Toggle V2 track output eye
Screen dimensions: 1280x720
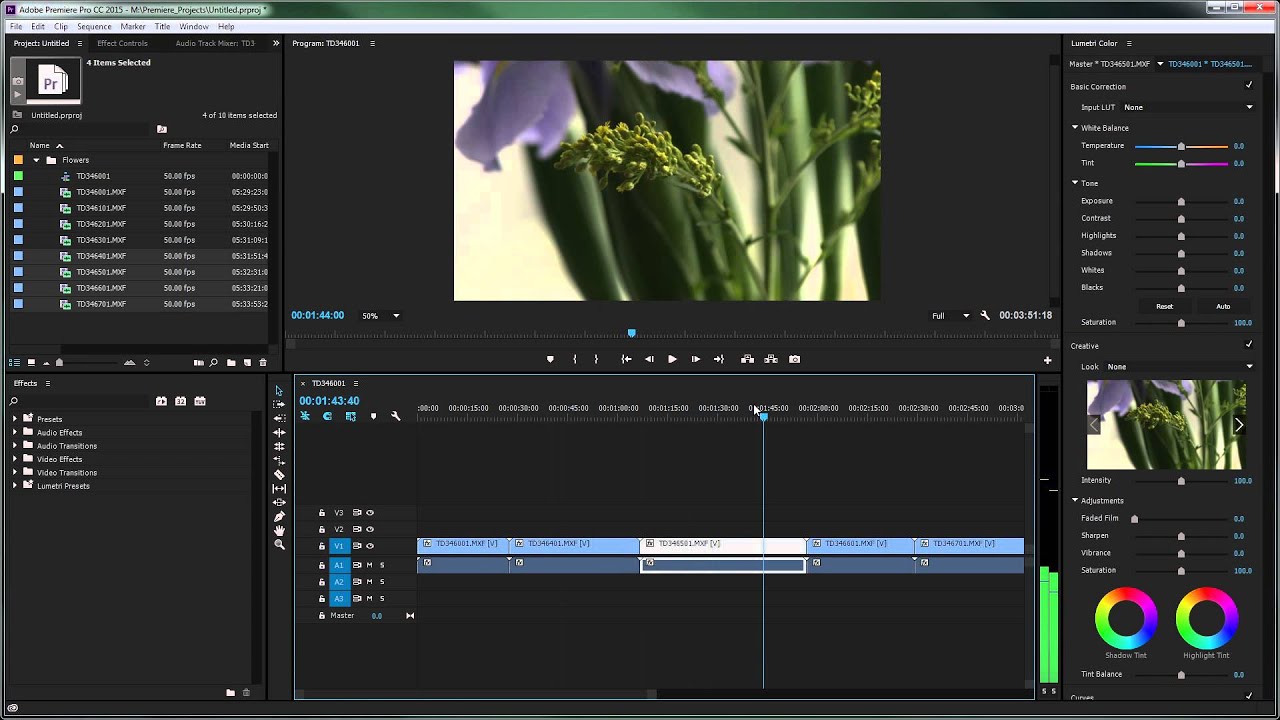tap(370, 529)
